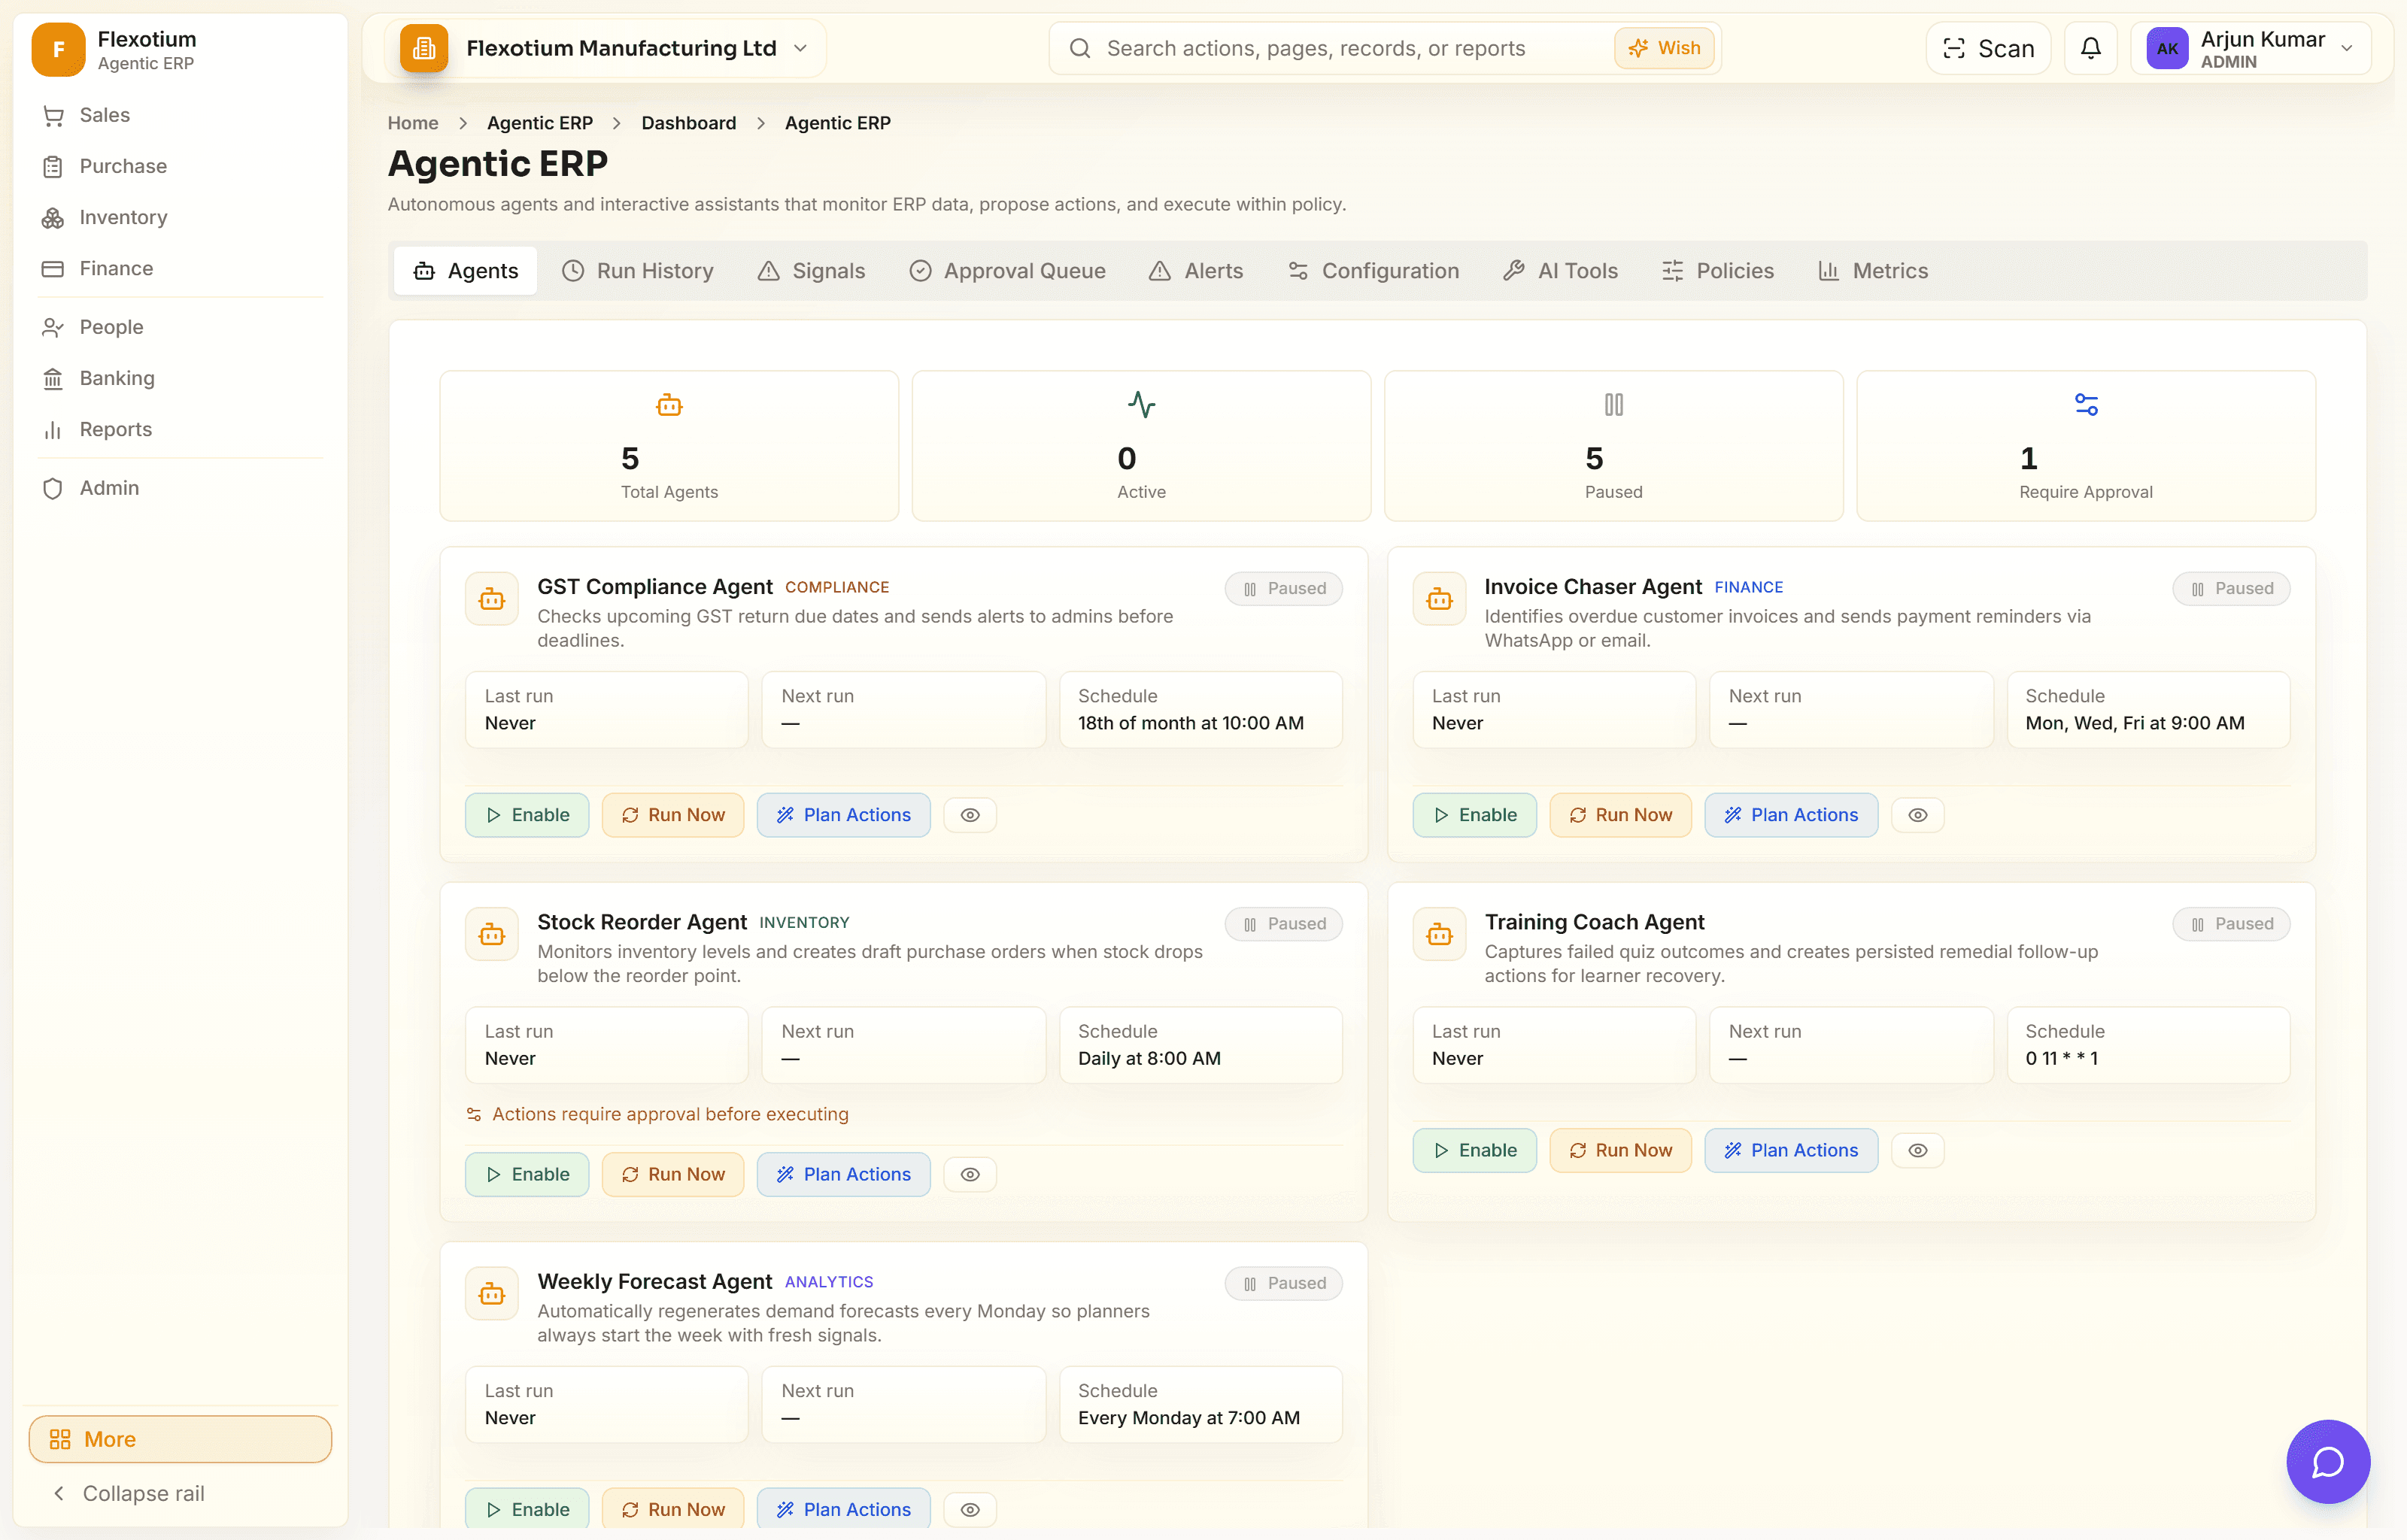Open the chat assistant bubble
The height and width of the screenshot is (1540, 2407).
click(x=2327, y=1461)
